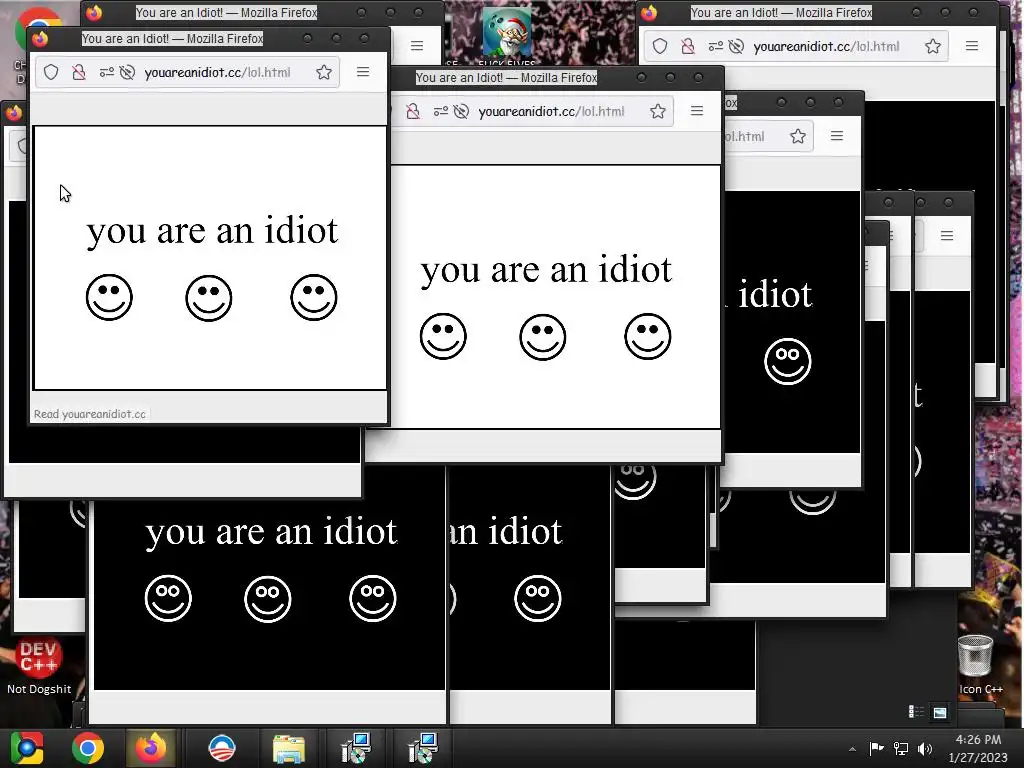The image size is (1024, 768).
Task: Open hamburger menu in middle Firefox window
Action: click(x=697, y=111)
